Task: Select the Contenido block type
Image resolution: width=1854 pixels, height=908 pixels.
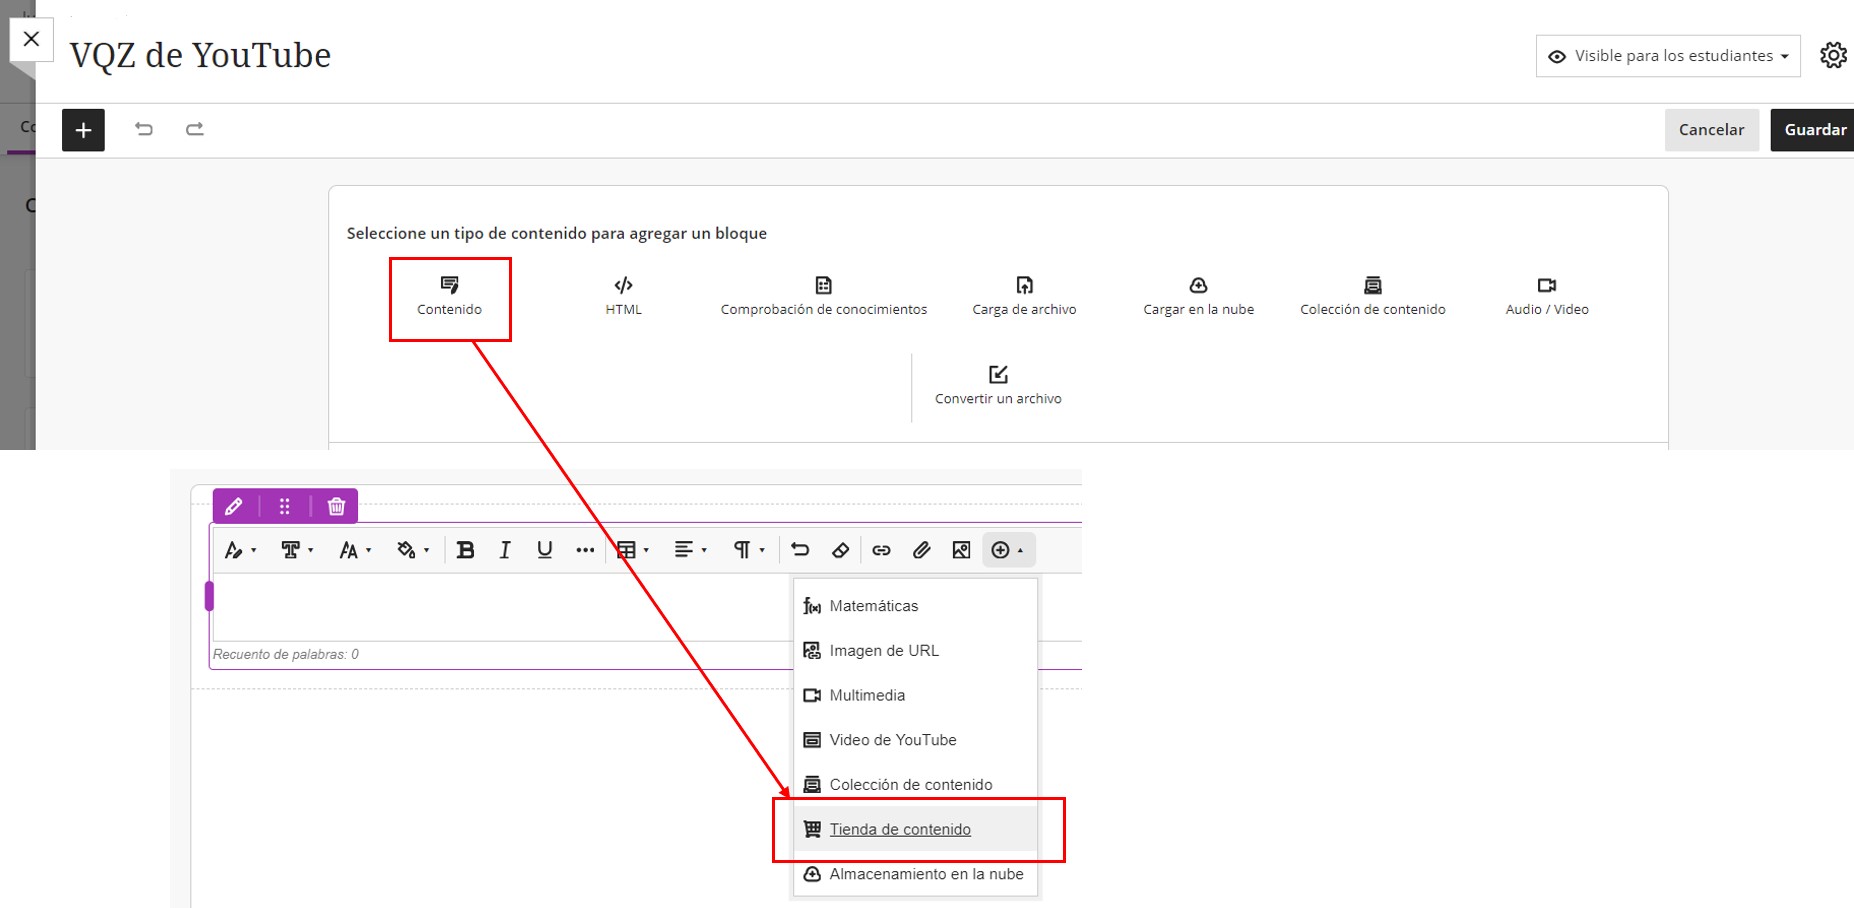Action: 449,297
